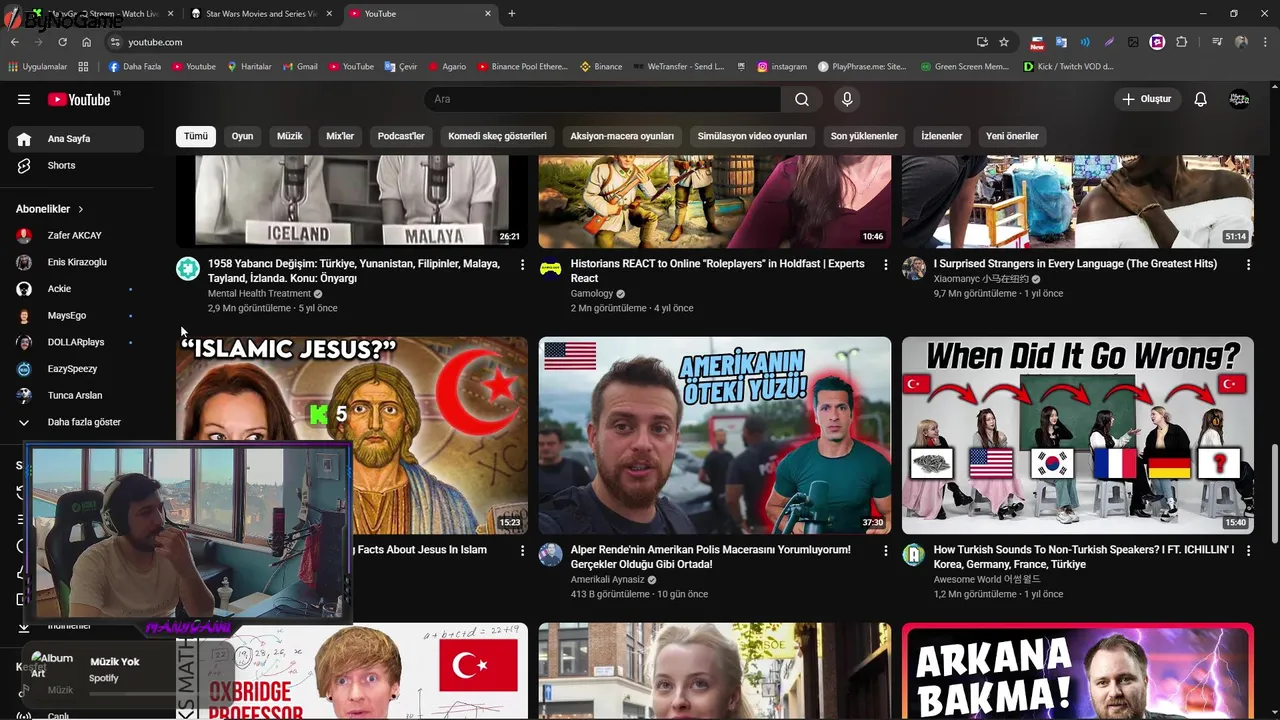Select the Son yüklenenler chip
The image size is (1280, 720).
point(864,136)
